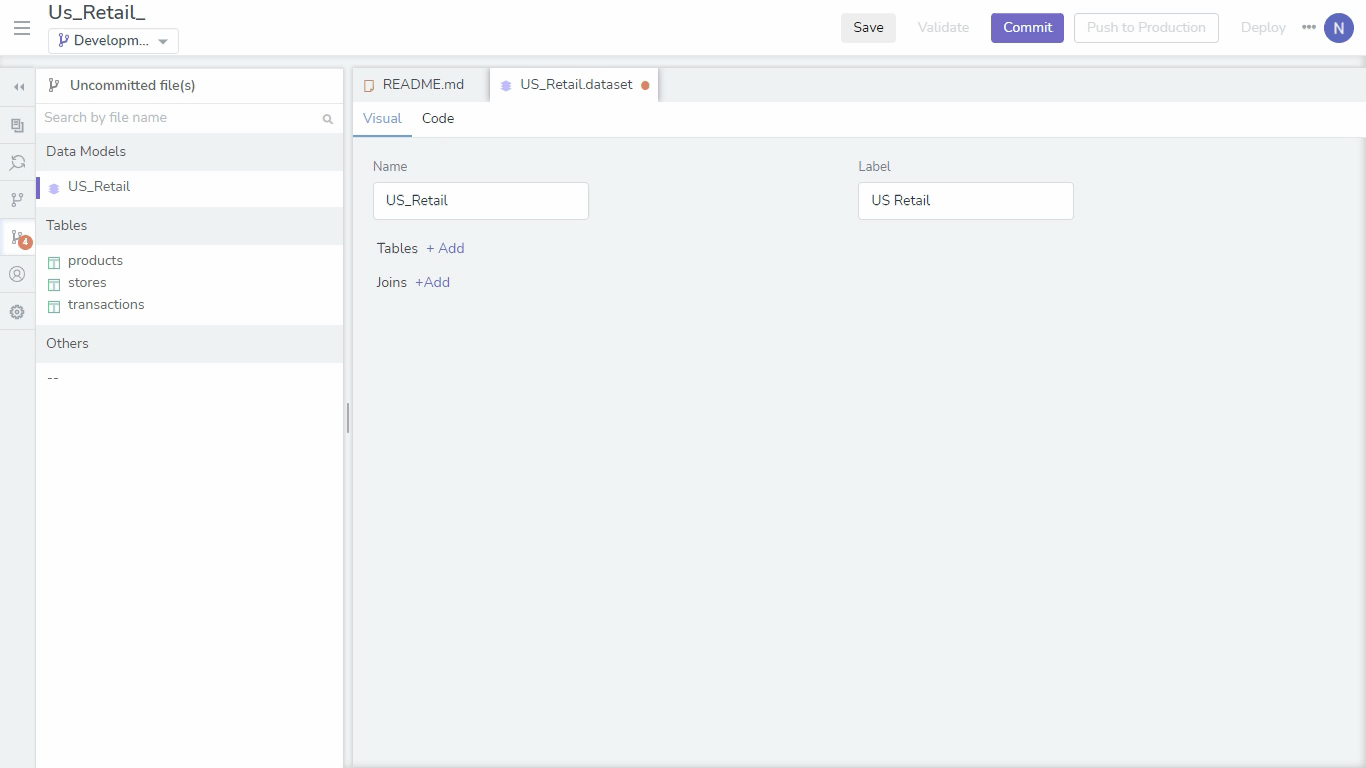Image resolution: width=1366 pixels, height=768 pixels.
Task: Click + Add next to Tables
Action: [x=445, y=248]
